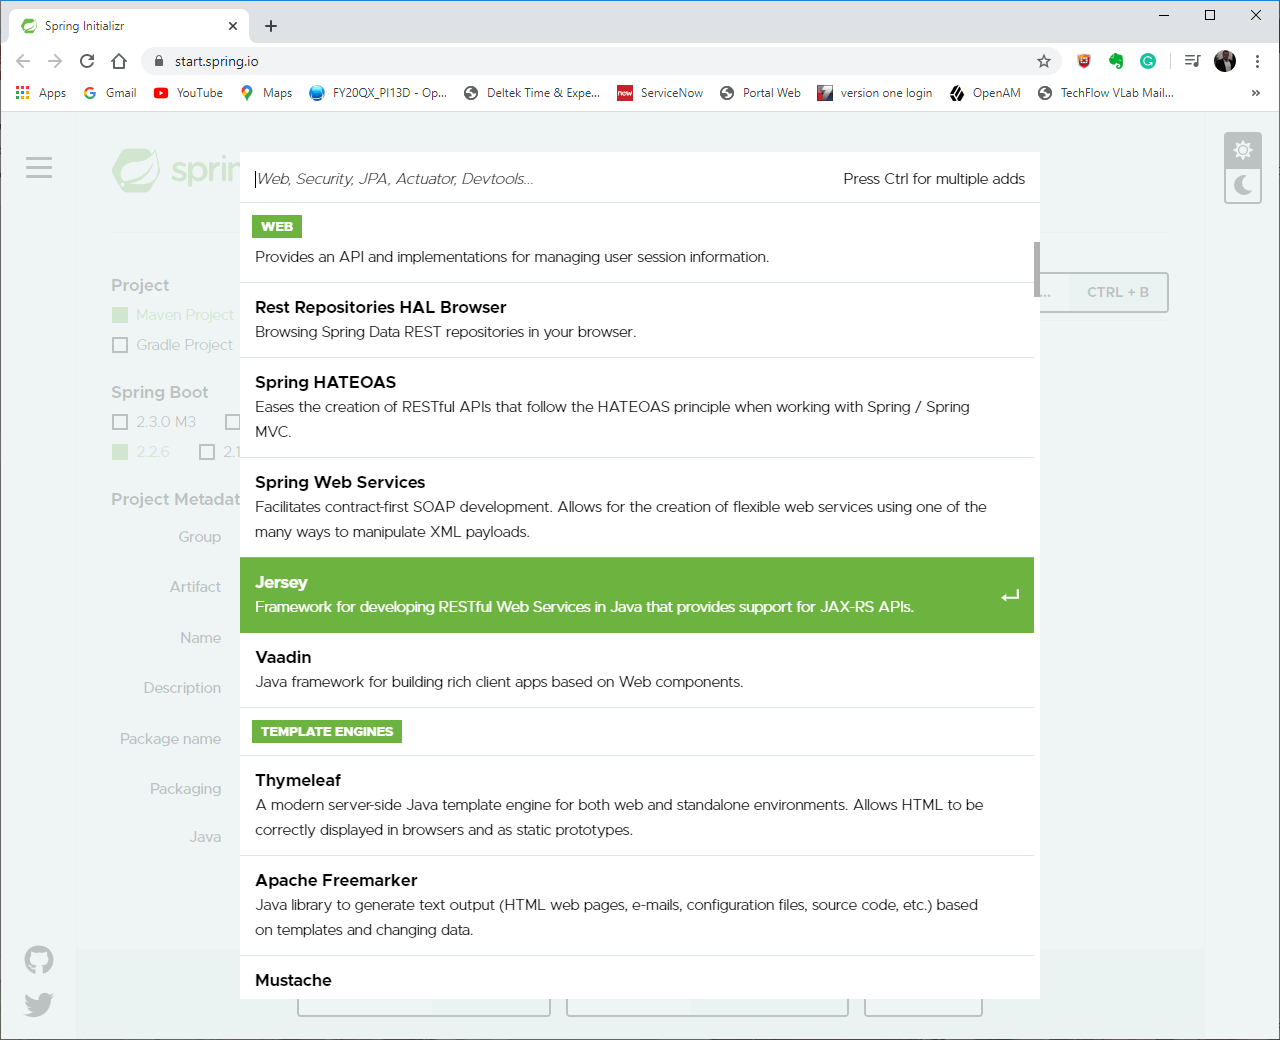
Task: Open the Twitter link icon
Action: (x=39, y=1004)
